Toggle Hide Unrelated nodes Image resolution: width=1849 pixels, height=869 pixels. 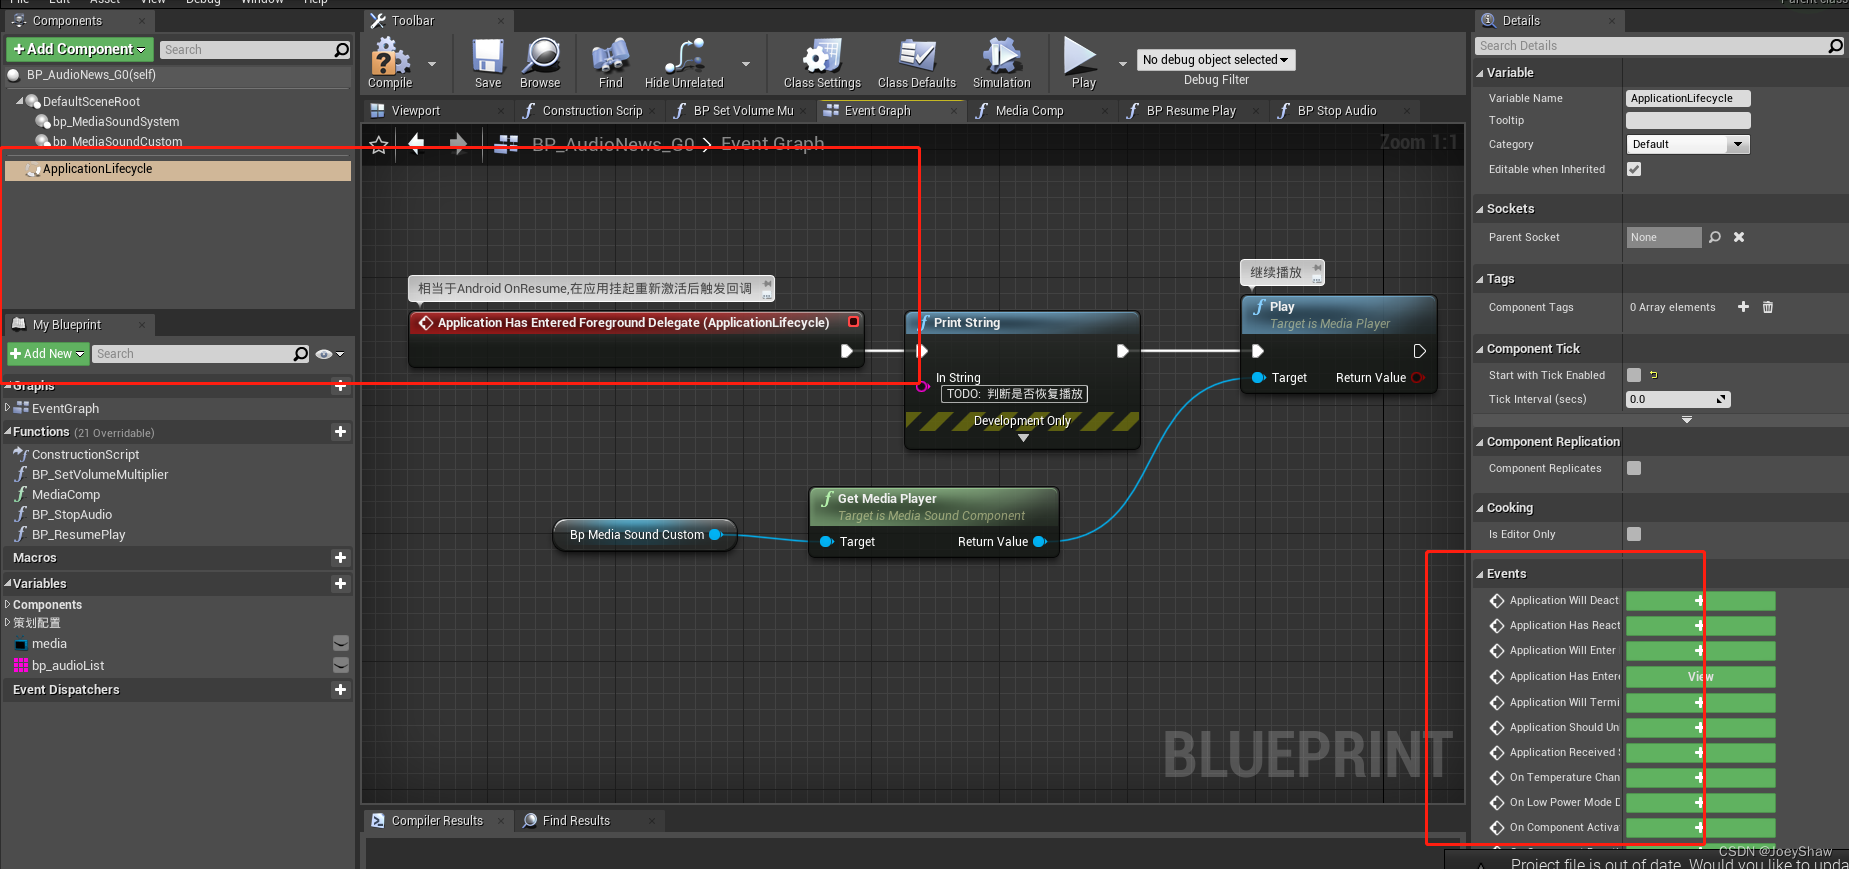tap(684, 64)
